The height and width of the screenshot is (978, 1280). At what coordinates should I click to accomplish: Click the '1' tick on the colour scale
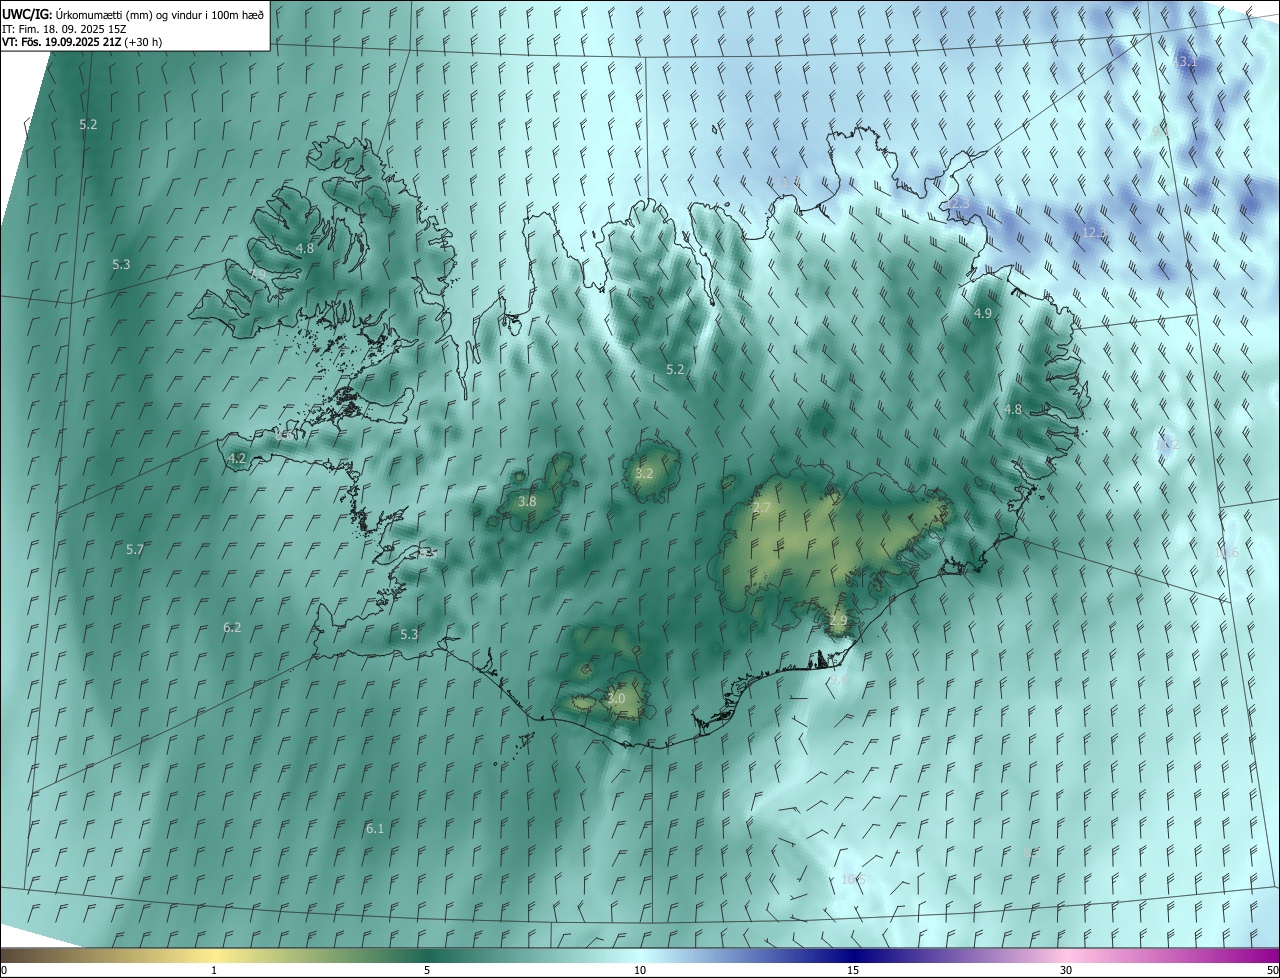[x=214, y=970]
